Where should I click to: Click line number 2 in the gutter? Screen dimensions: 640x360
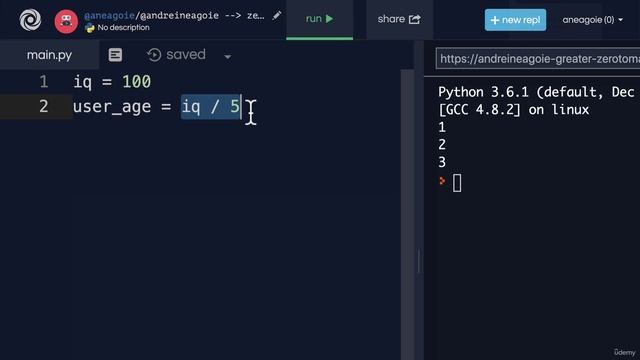click(44, 107)
